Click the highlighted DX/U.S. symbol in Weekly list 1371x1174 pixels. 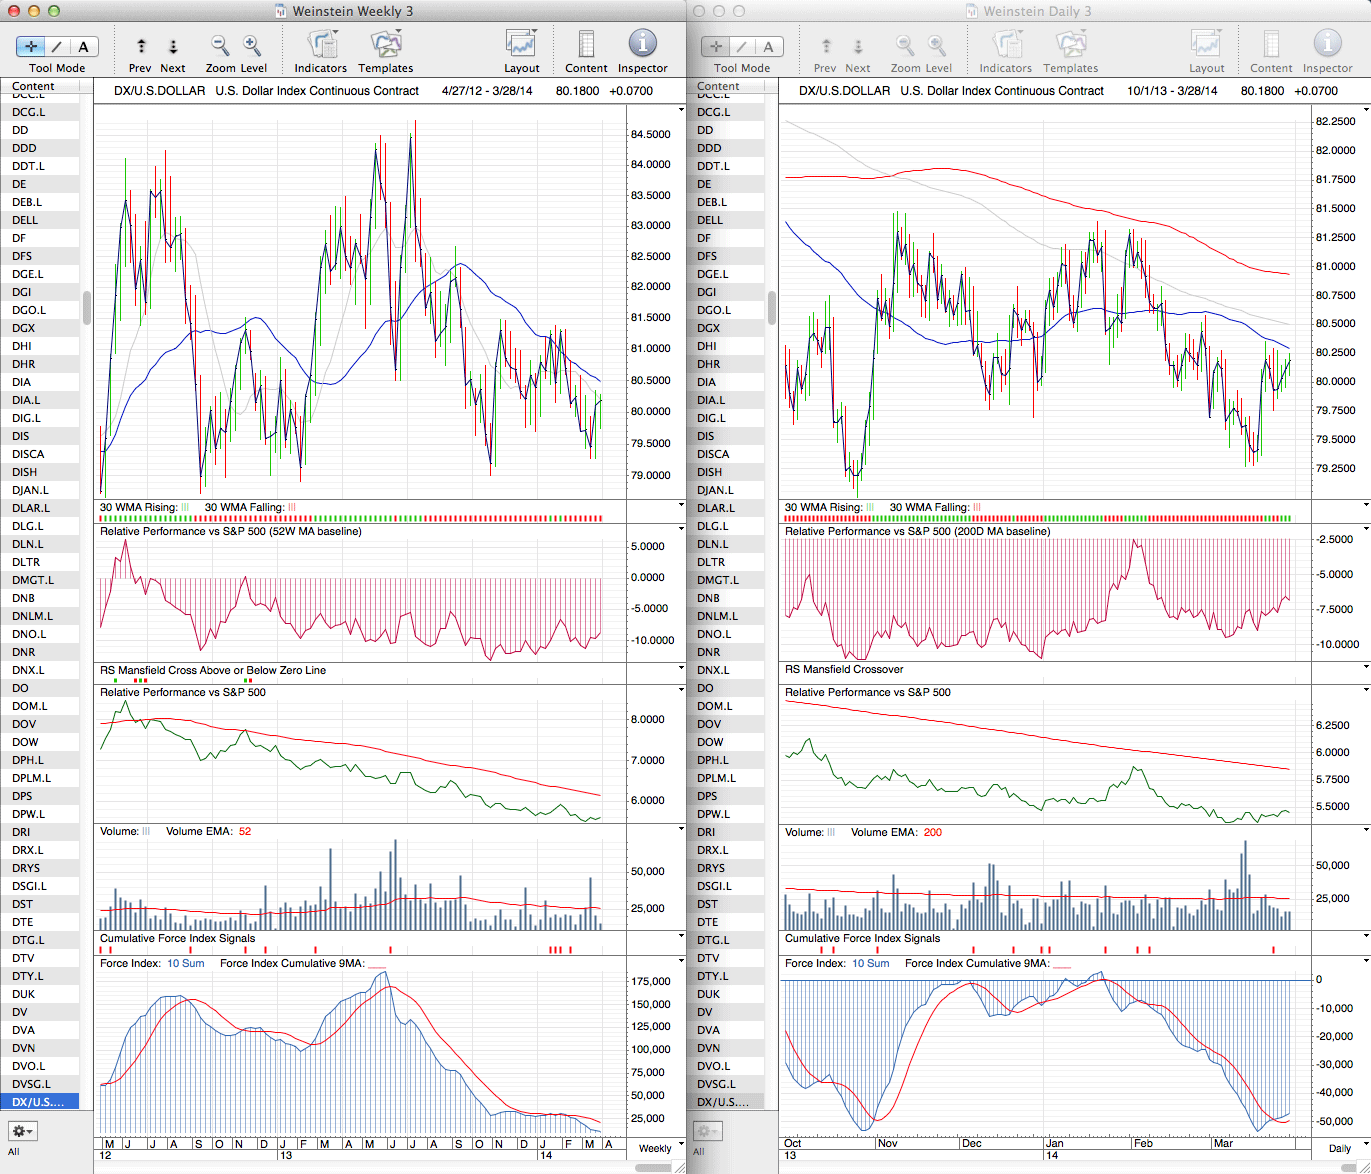(x=38, y=1102)
